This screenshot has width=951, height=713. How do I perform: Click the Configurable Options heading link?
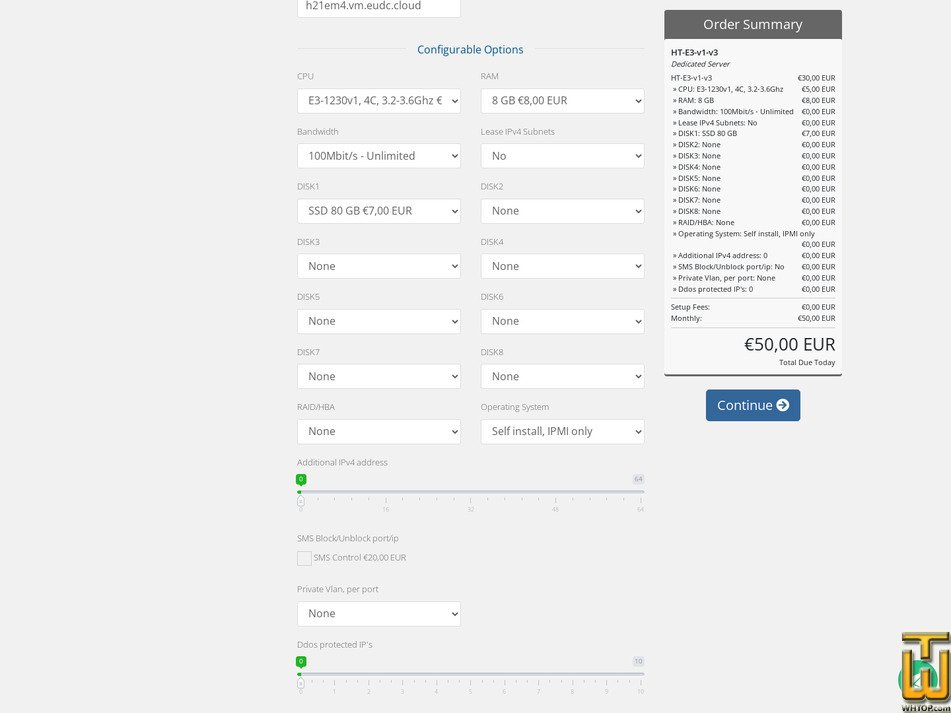pyautogui.click(x=470, y=49)
